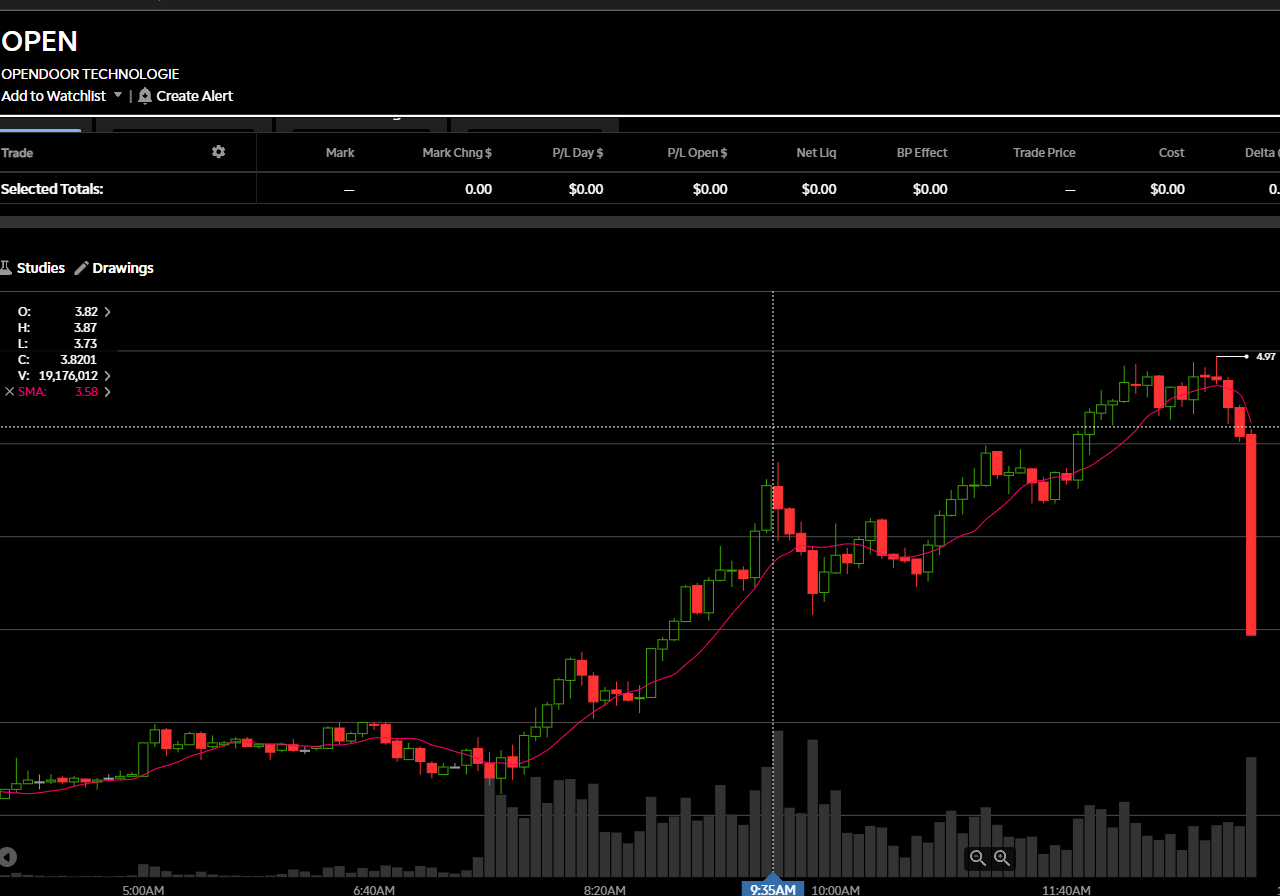
Task: Expand the chevron beside Open 3.82
Action: tap(108, 312)
